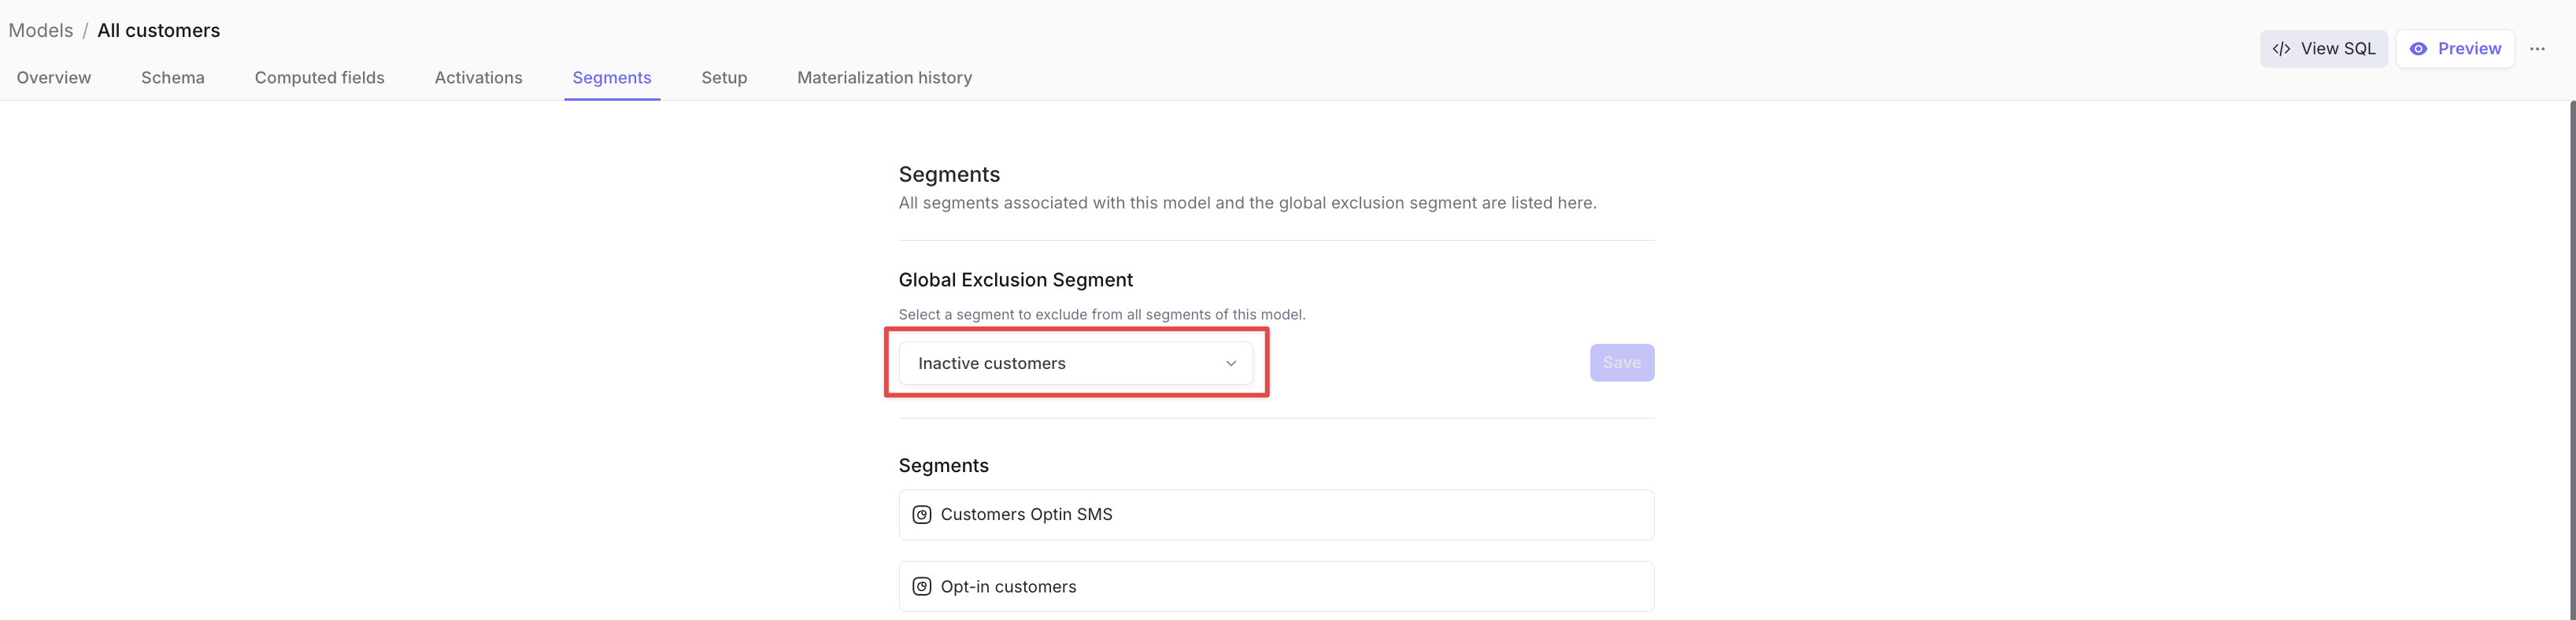Open the Computed fields tab
Viewport: 2576px width, 620px height.
pyautogui.click(x=319, y=78)
